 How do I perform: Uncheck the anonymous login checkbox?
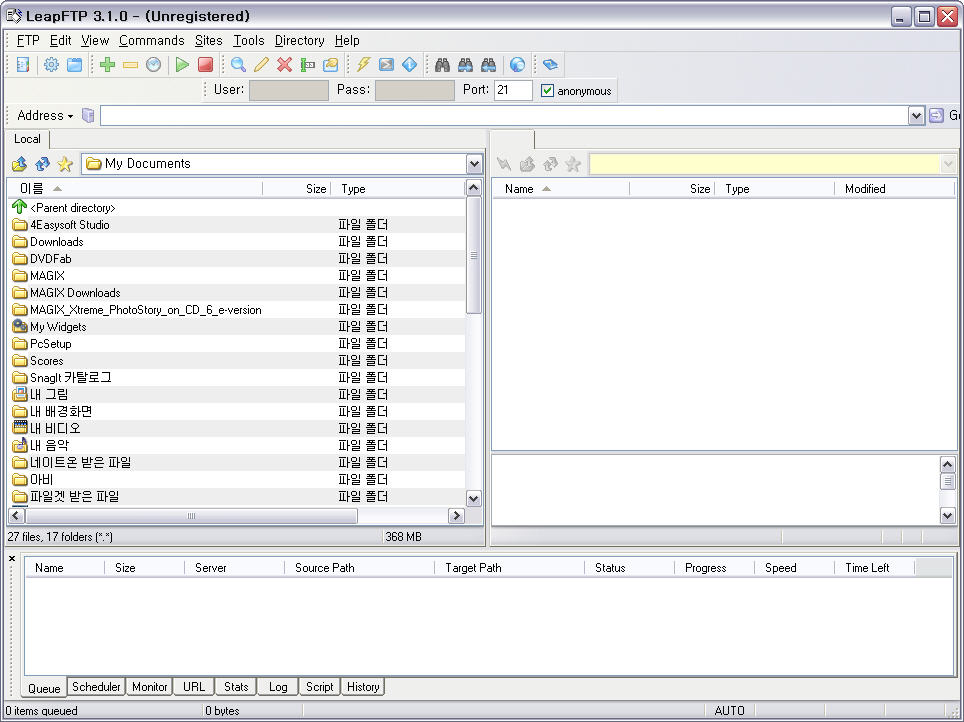pyautogui.click(x=547, y=91)
